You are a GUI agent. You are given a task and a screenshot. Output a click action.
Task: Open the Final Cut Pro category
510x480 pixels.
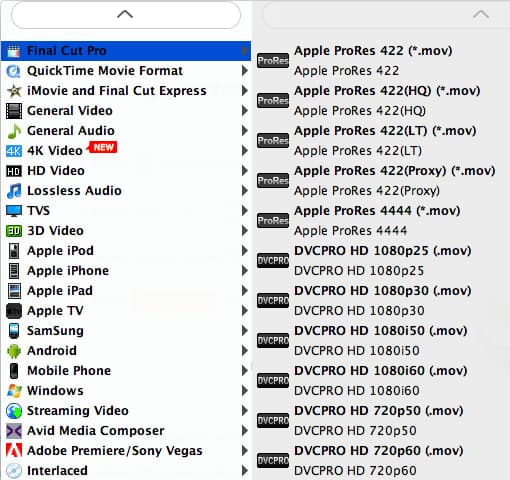click(126, 51)
